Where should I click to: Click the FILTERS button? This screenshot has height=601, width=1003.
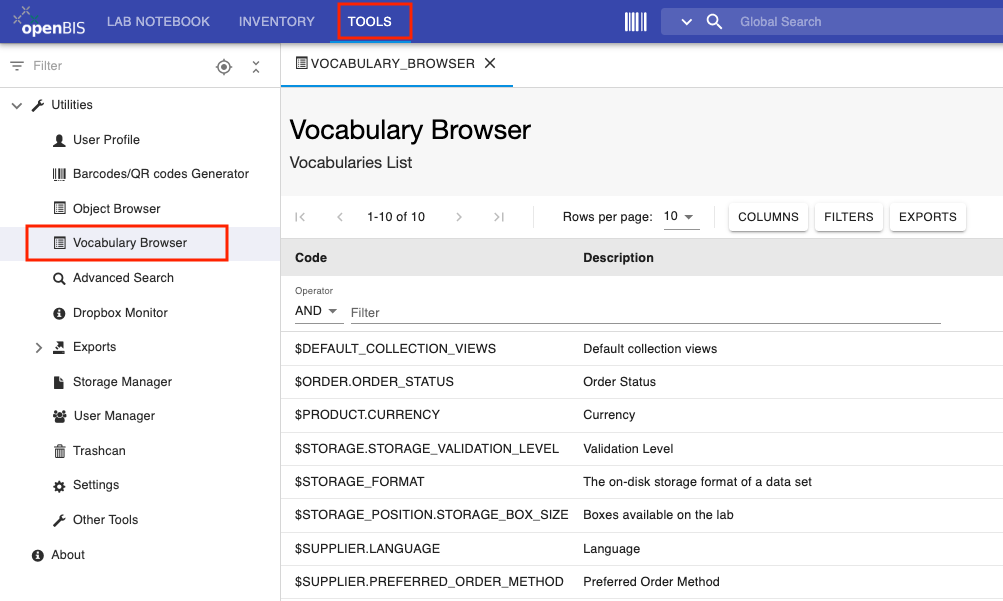coord(849,217)
